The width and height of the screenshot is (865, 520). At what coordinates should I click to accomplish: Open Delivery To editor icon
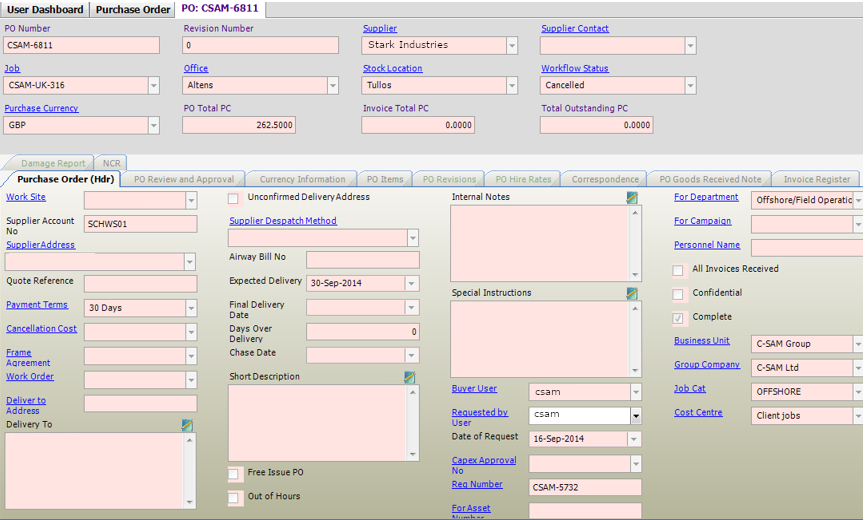pyautogui.click(x=188, y=426)
